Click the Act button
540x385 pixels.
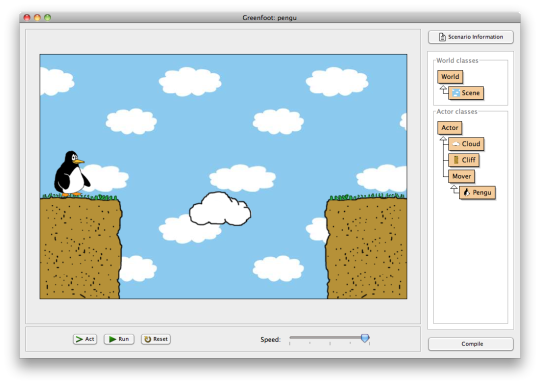(x=85, y=339)
